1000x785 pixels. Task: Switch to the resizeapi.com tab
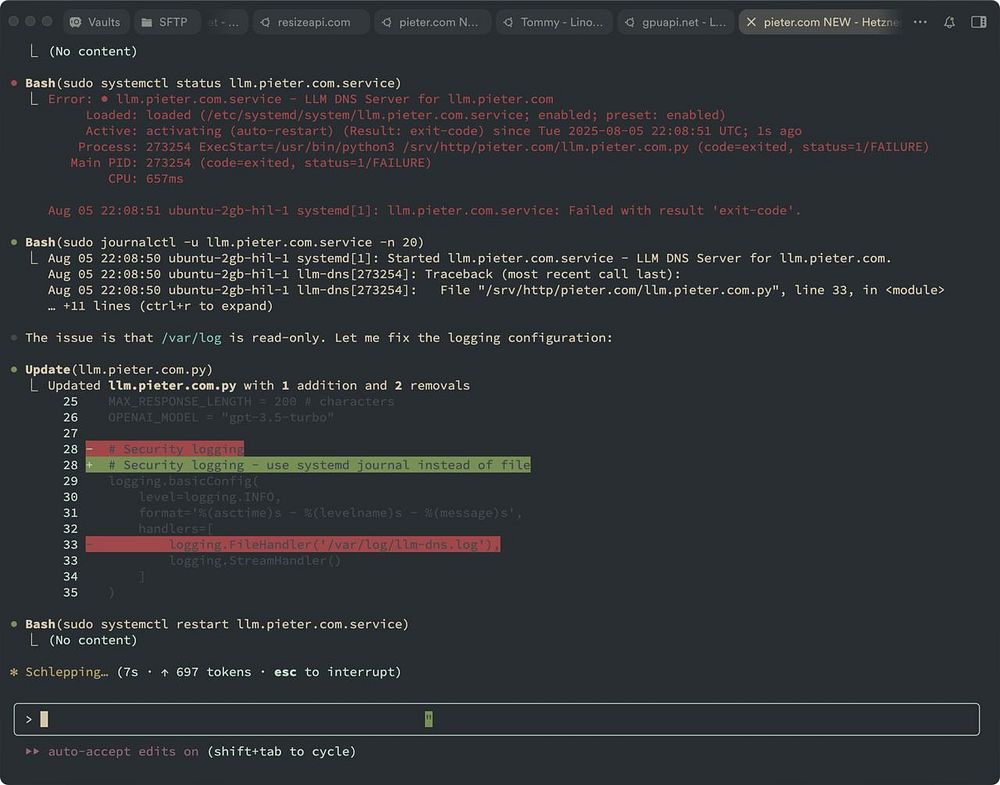[308, 22]
